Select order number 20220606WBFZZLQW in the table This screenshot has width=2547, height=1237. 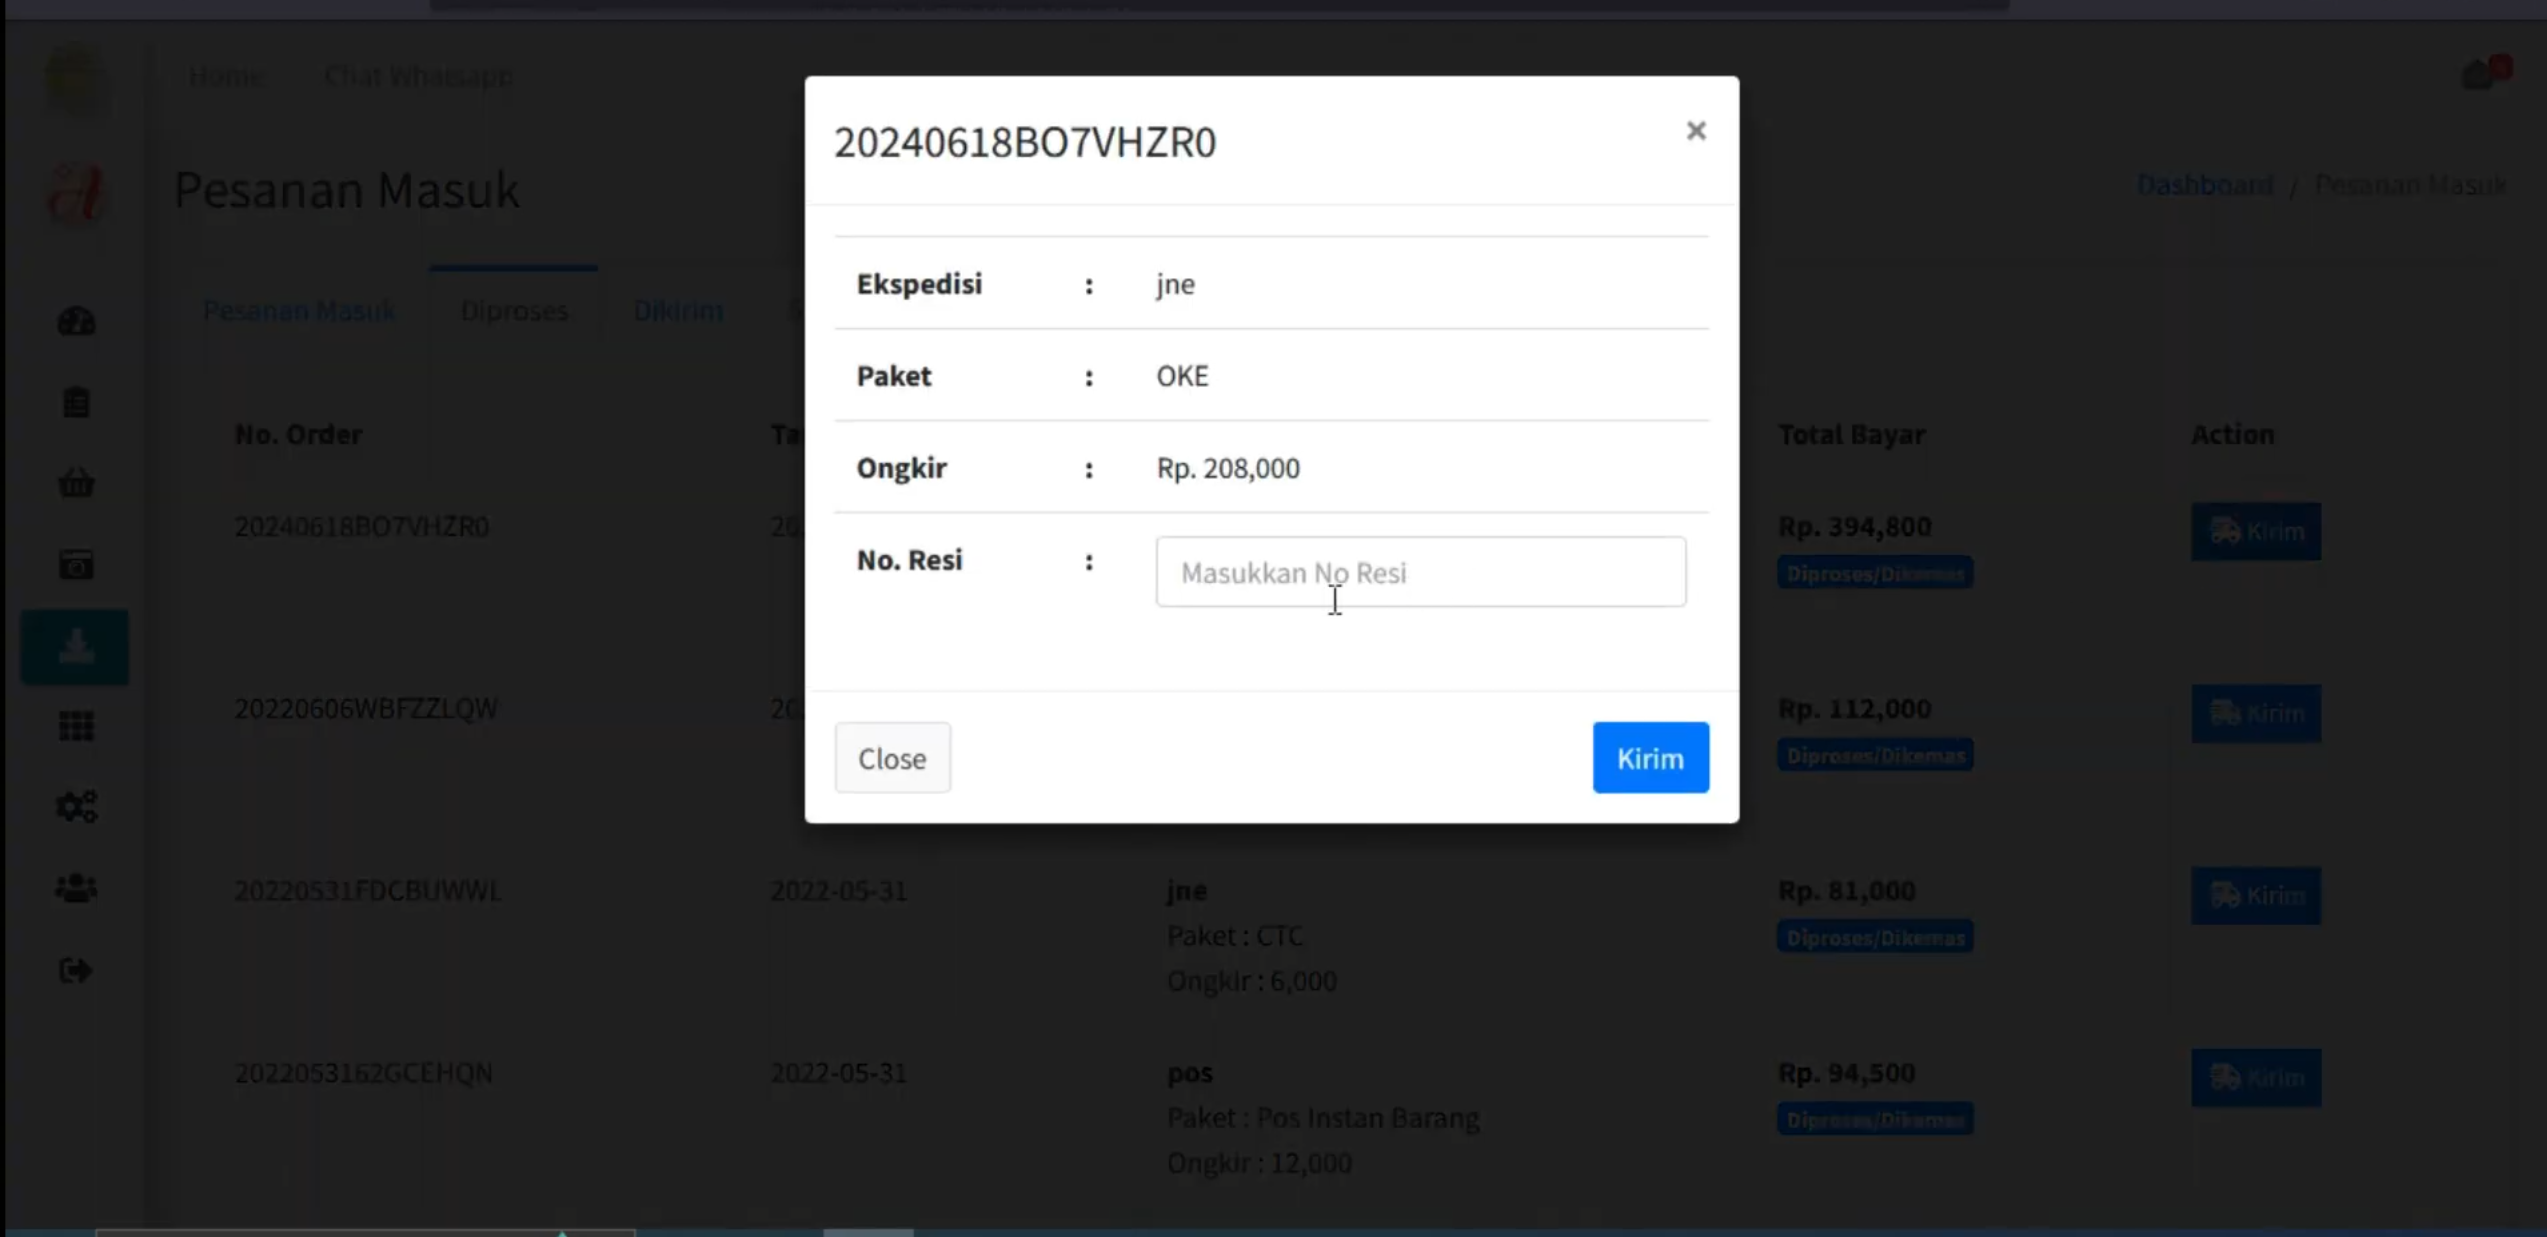point(365,708)
